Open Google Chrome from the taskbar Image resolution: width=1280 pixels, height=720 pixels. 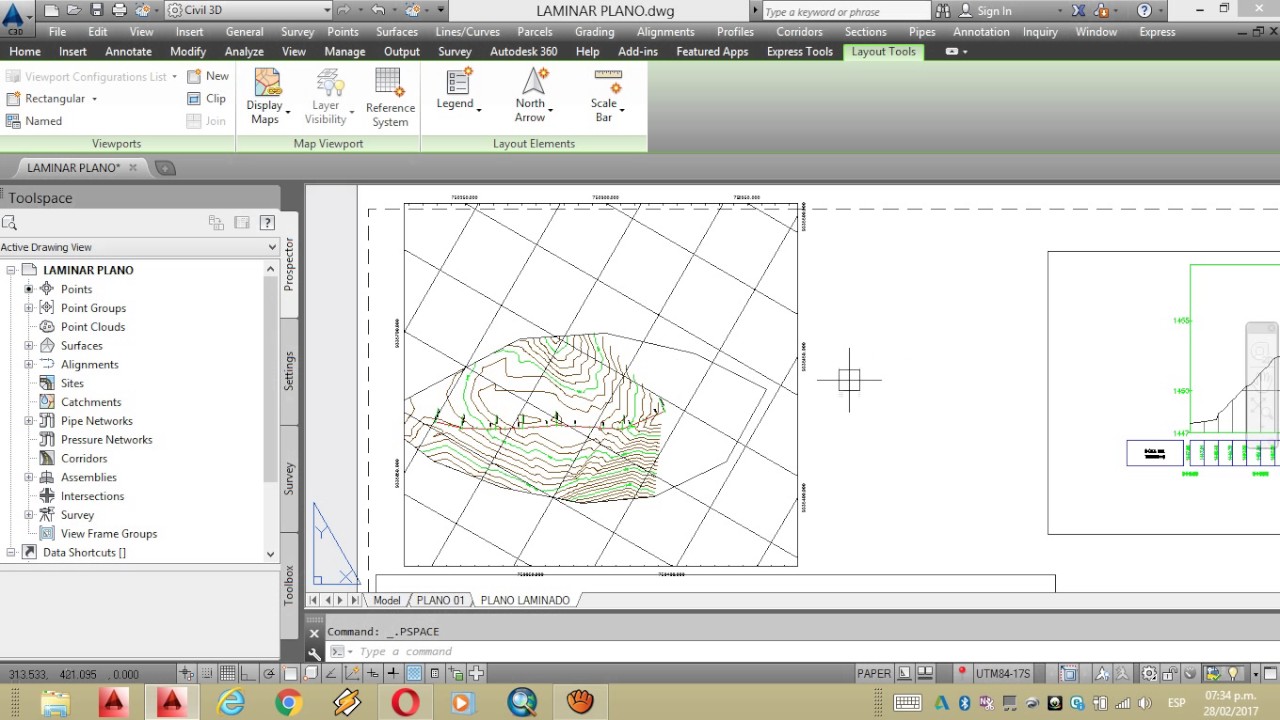pyautogui.click(x=289, y=701)
